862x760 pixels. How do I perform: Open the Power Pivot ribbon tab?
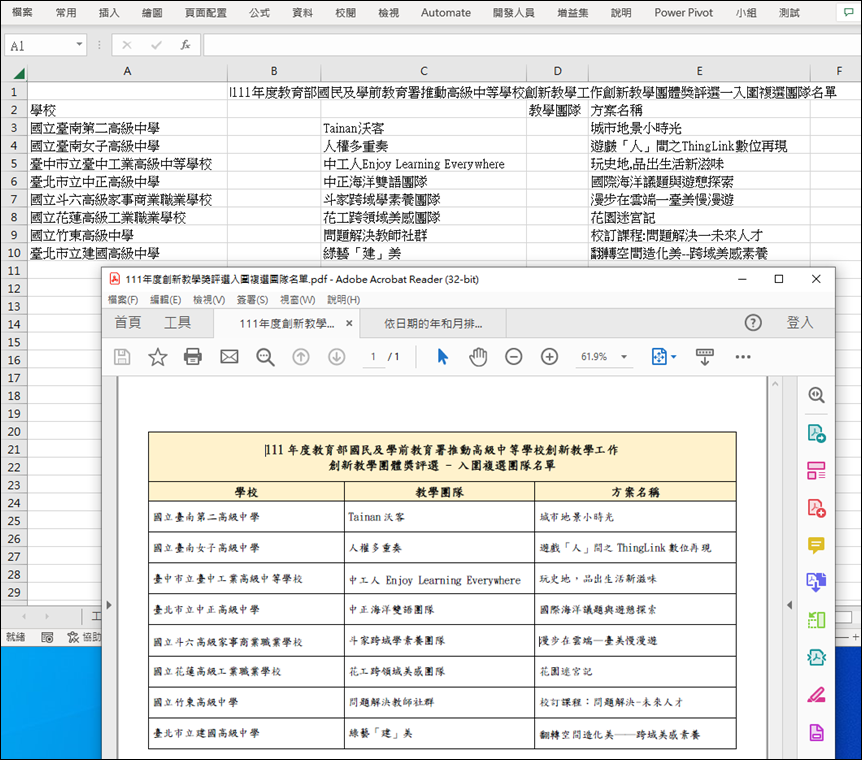pos(684,13)
